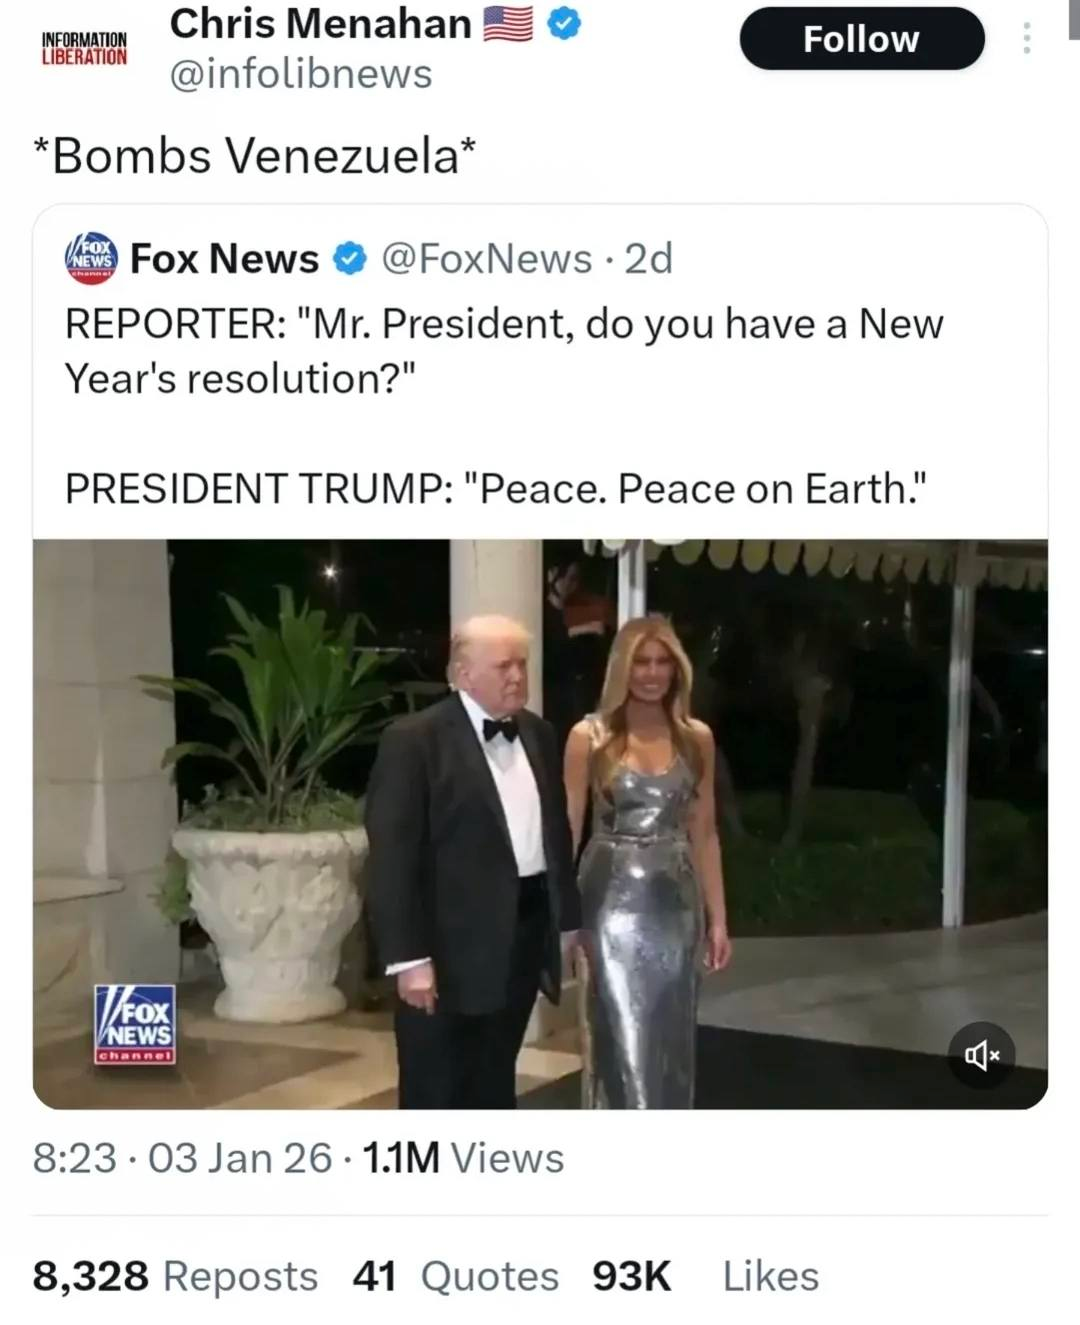
Task: Click Chris Menahan's blue verified badge
Action: 565,25
